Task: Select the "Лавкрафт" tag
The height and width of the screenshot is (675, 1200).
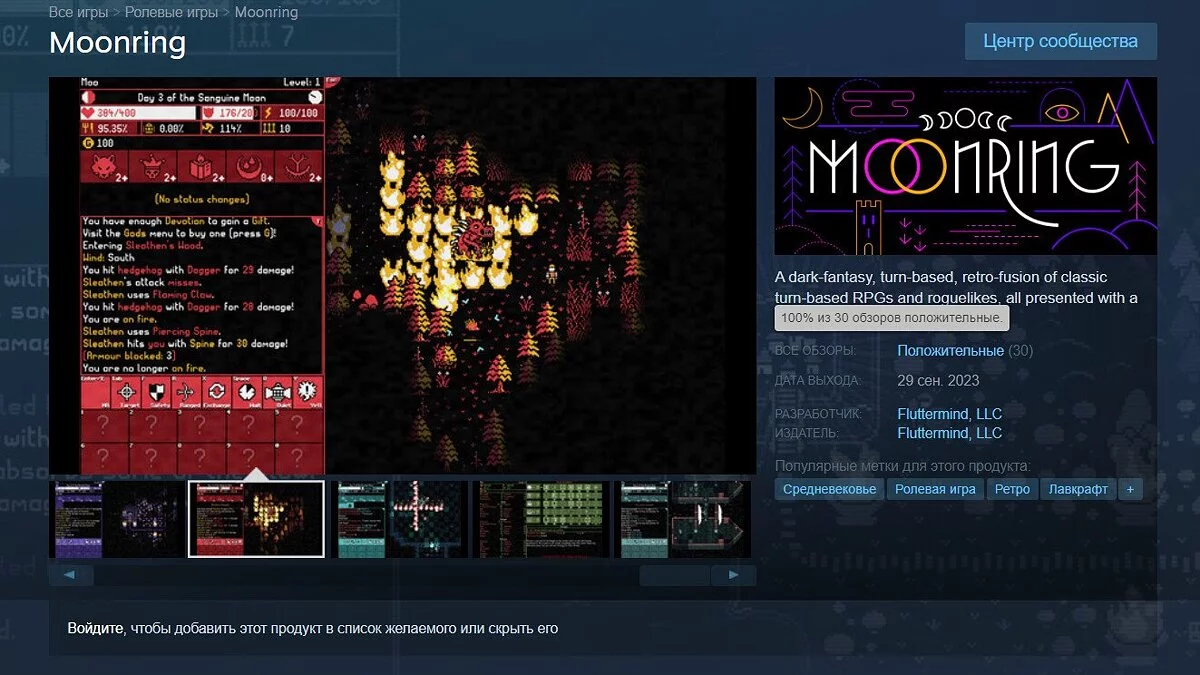Action: coord(1078,489)
